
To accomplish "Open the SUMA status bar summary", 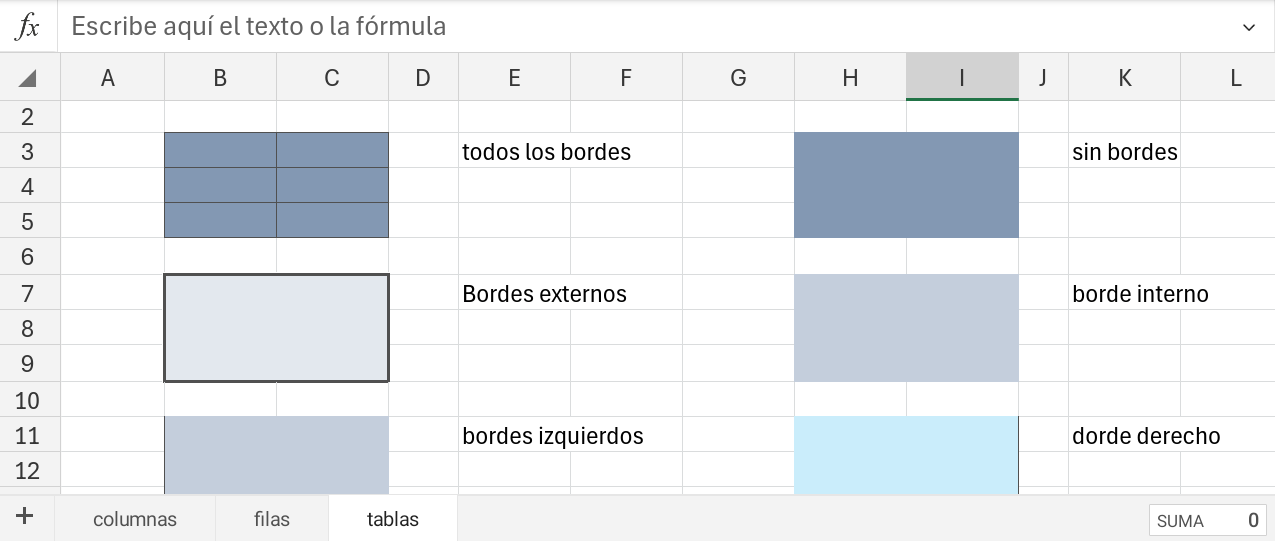I will (1207, 520).
